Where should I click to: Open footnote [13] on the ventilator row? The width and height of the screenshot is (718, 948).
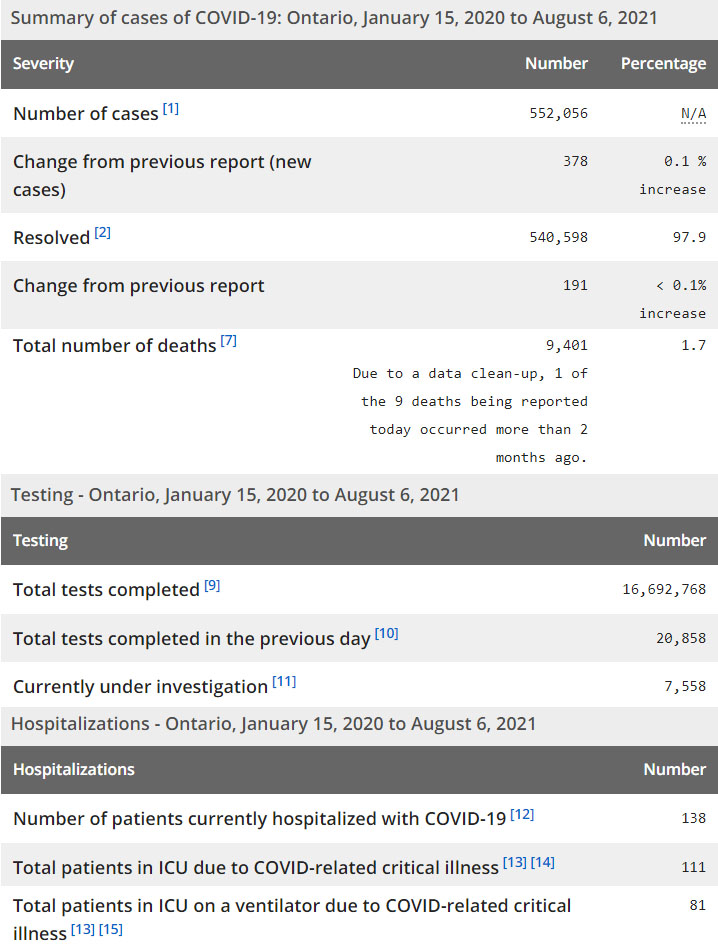tap(82, 930)
